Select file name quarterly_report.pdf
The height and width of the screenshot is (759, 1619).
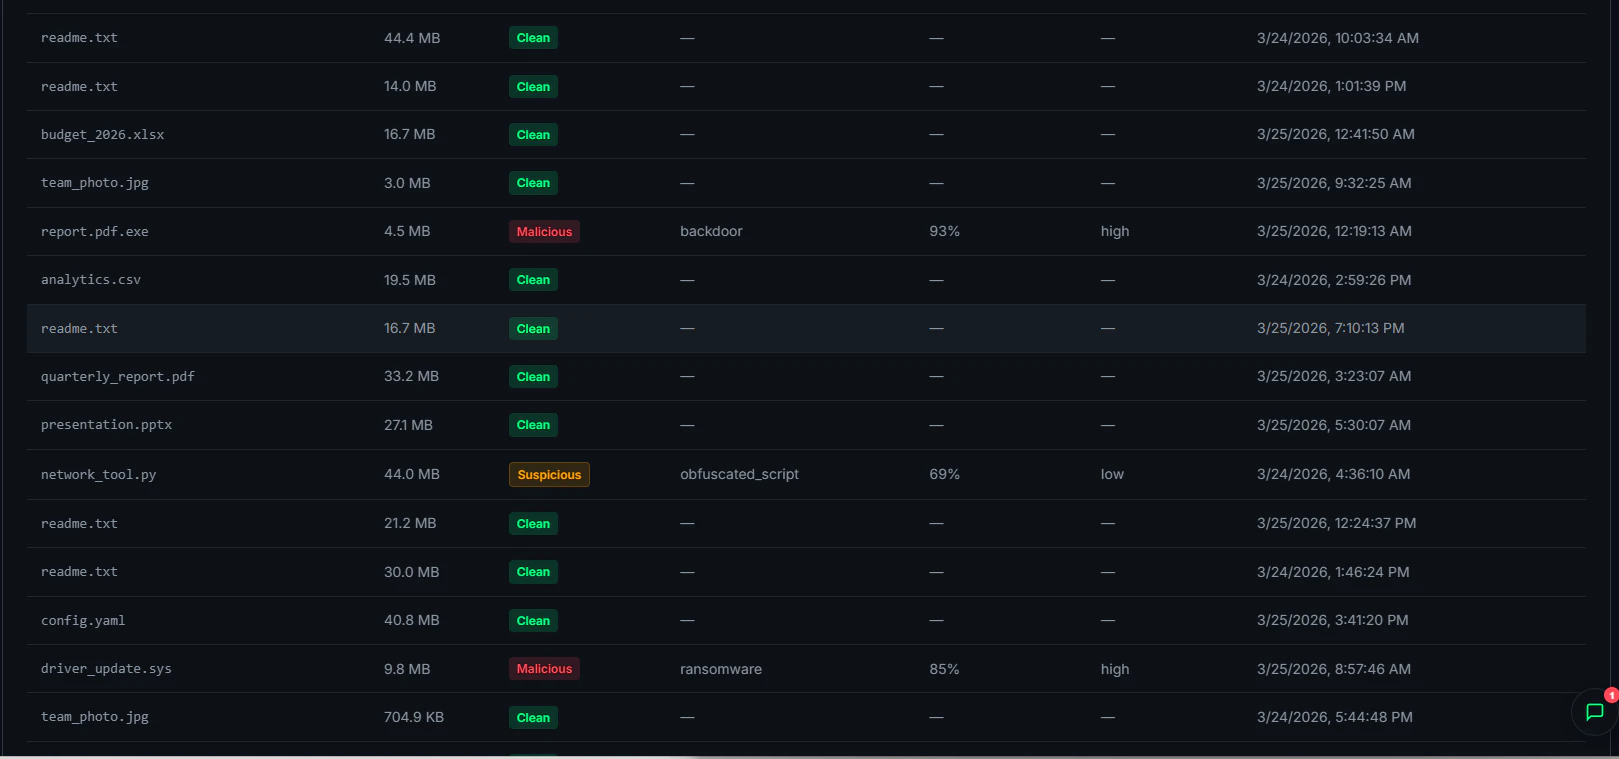(118, 377)
